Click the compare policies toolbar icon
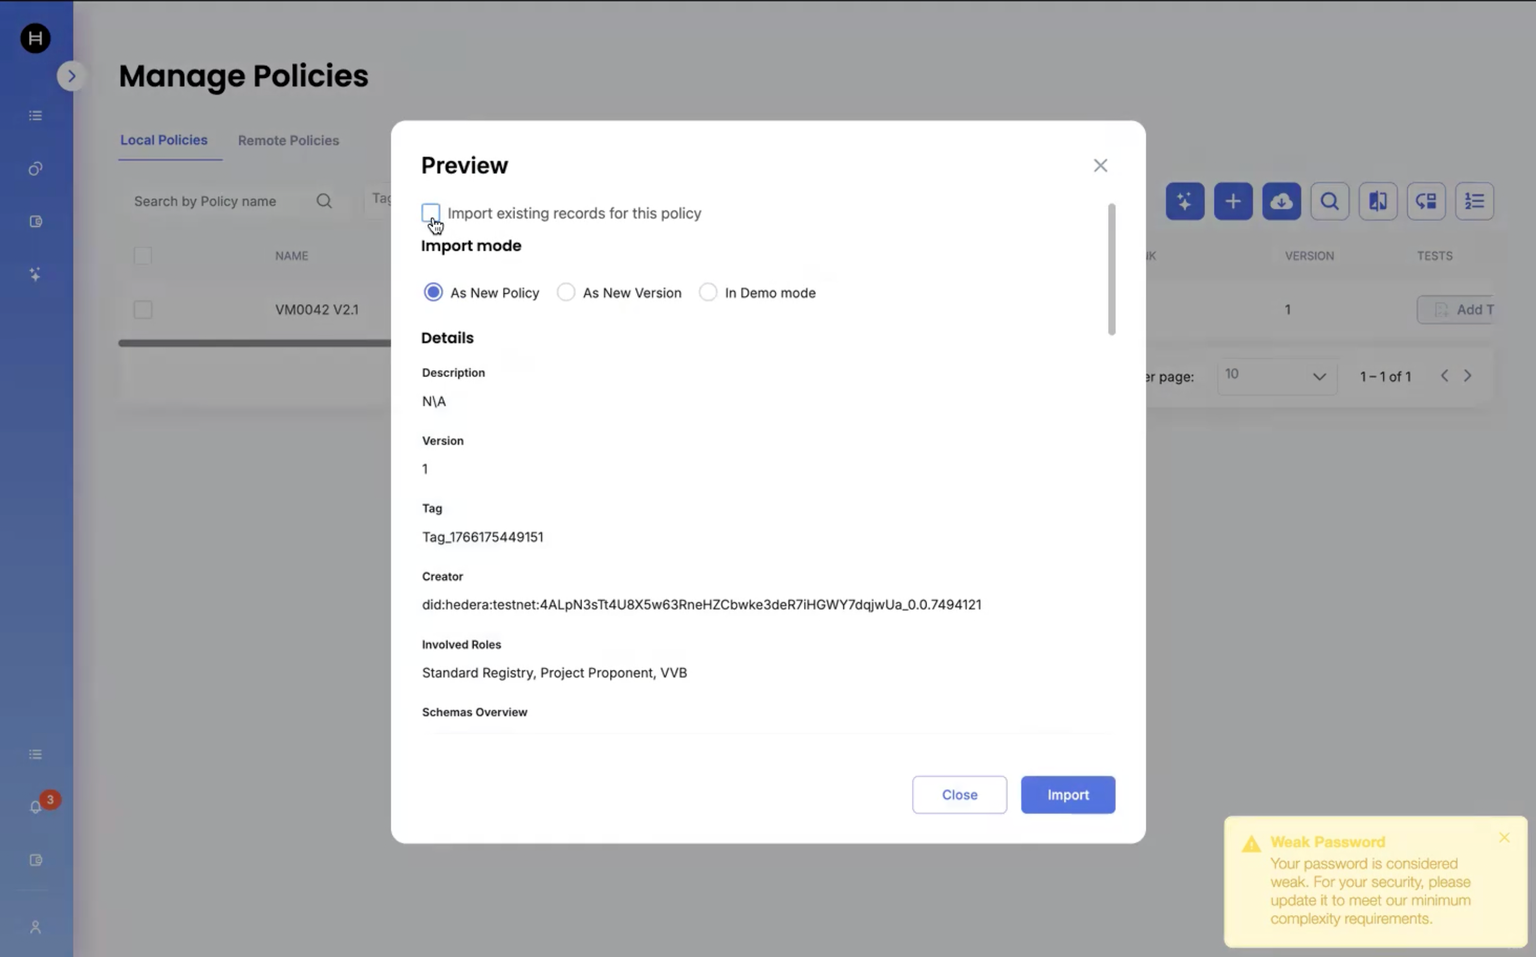1536x957 pixels. [1377, 201]
